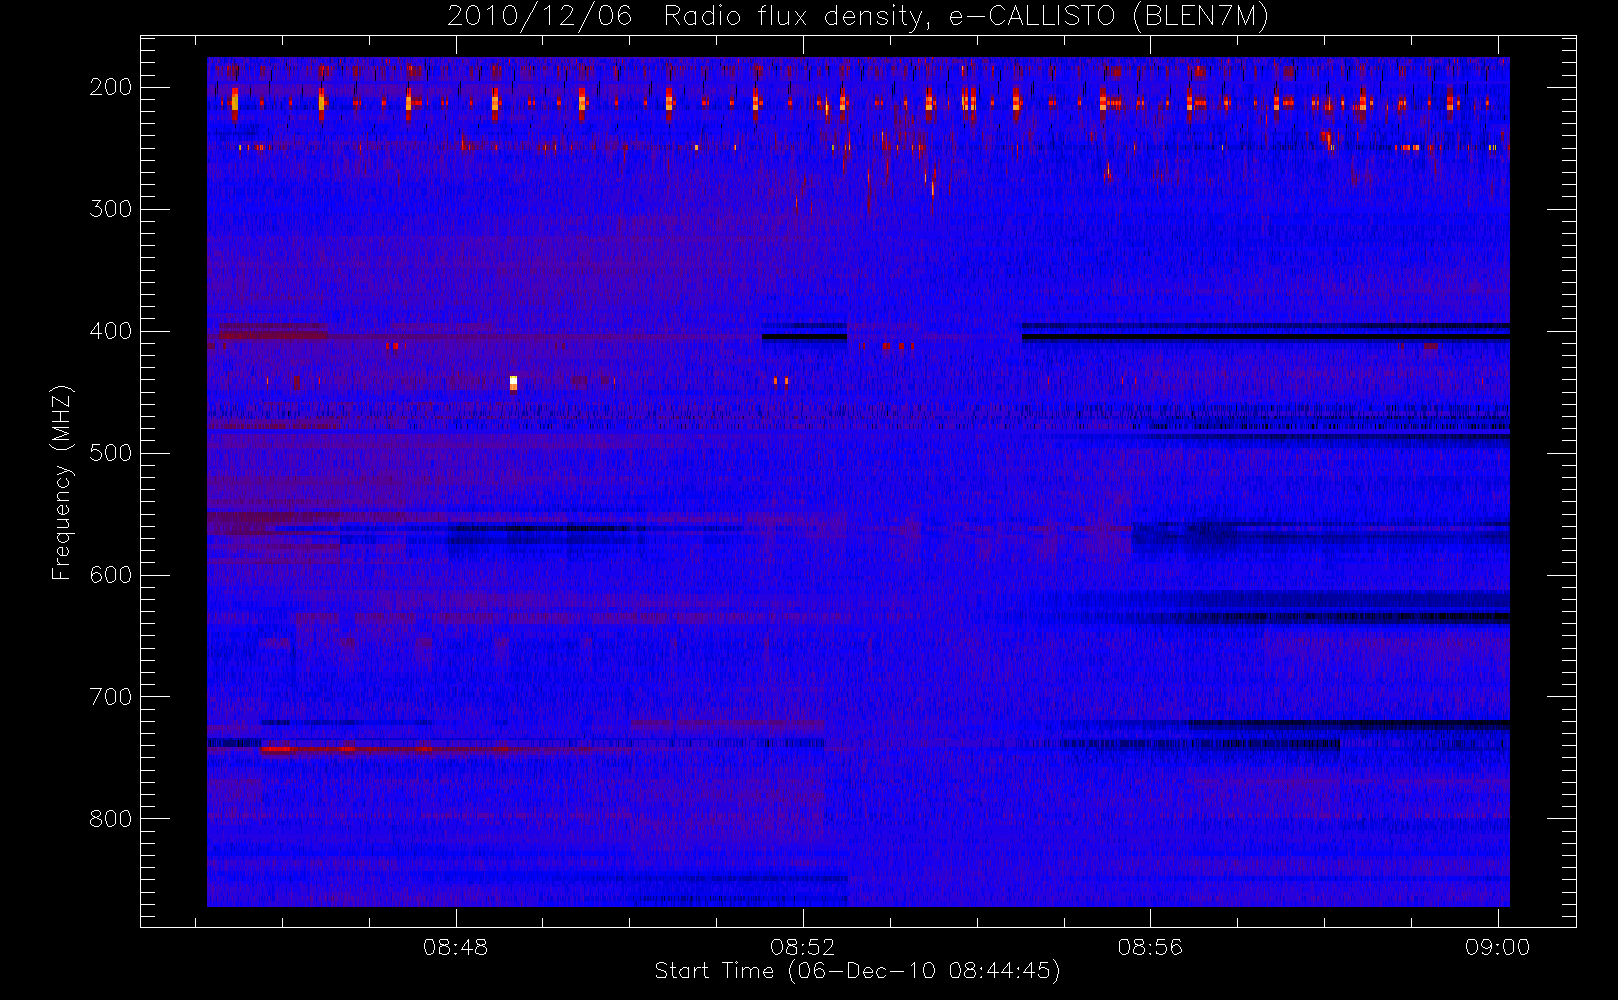The width and height of the screenshot is (1618, 1000).
Task: Click the bright white burst near 440 MHz
Action: pos(513,382)
